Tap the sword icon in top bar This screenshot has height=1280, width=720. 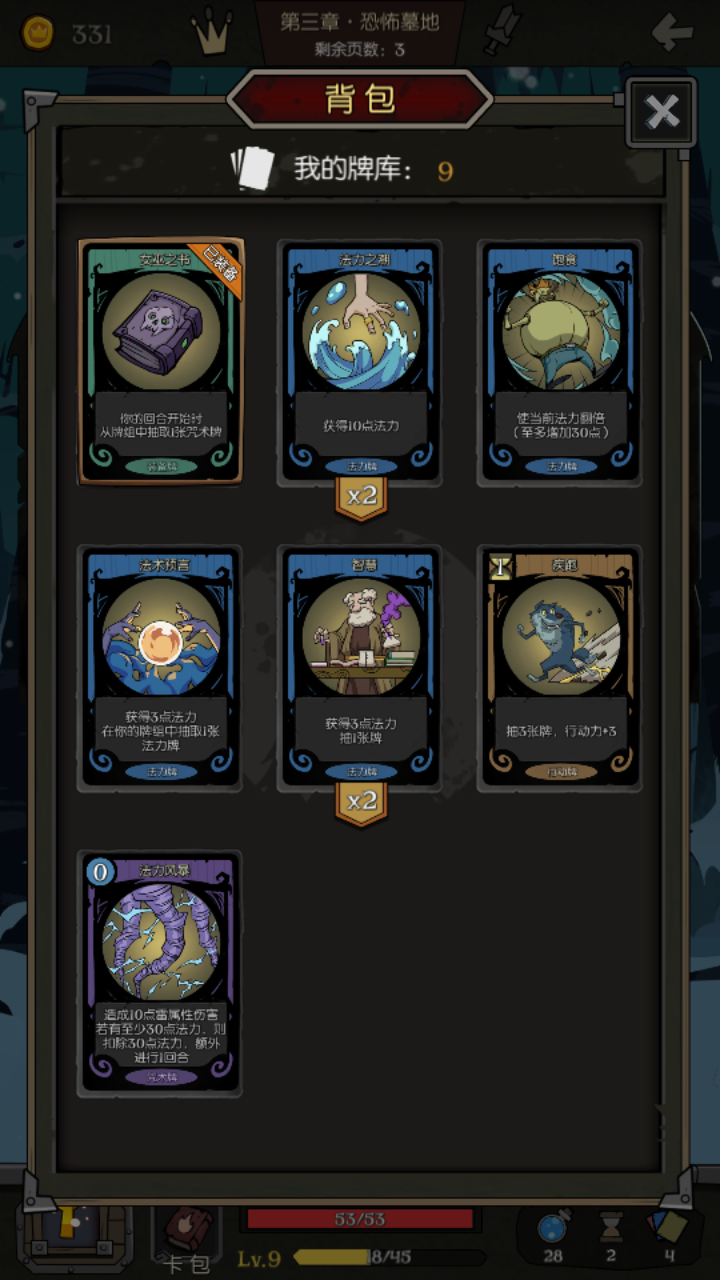click(501, 32)
